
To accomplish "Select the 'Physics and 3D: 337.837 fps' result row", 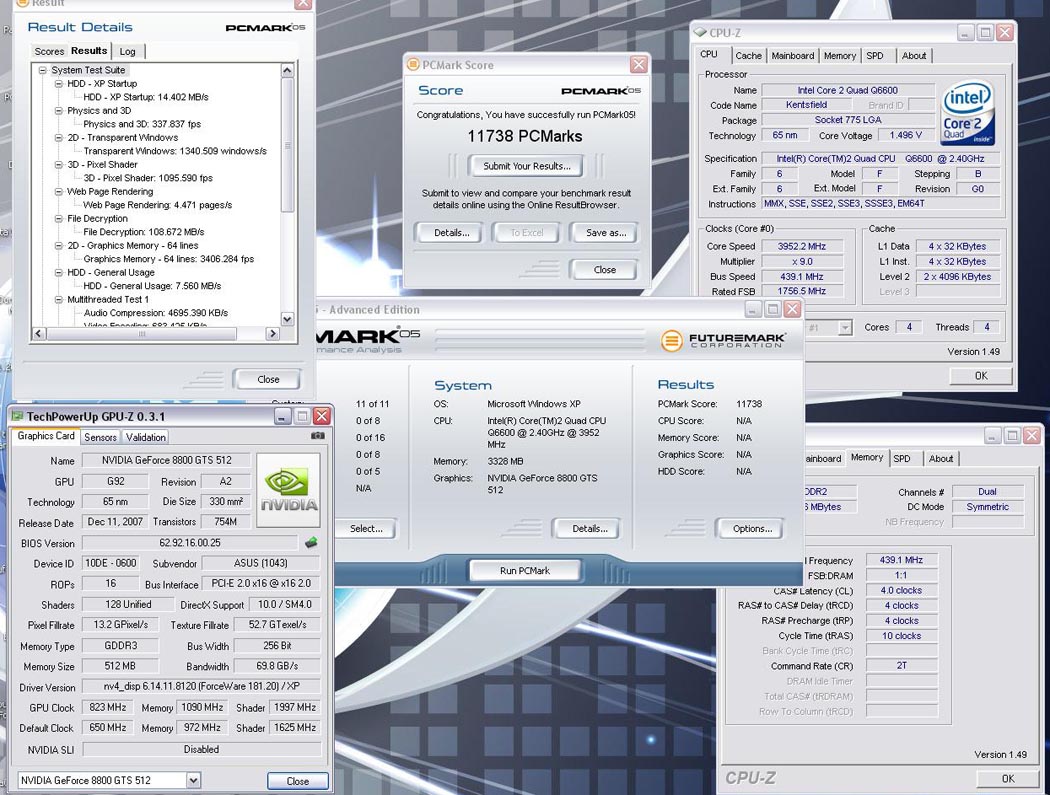I will coord(142,124).
